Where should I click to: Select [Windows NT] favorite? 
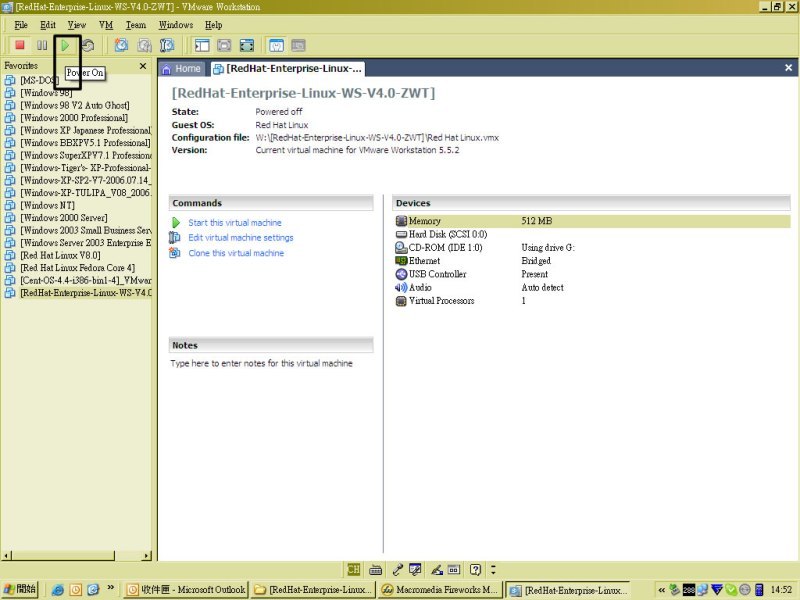[x=47, y=206]
